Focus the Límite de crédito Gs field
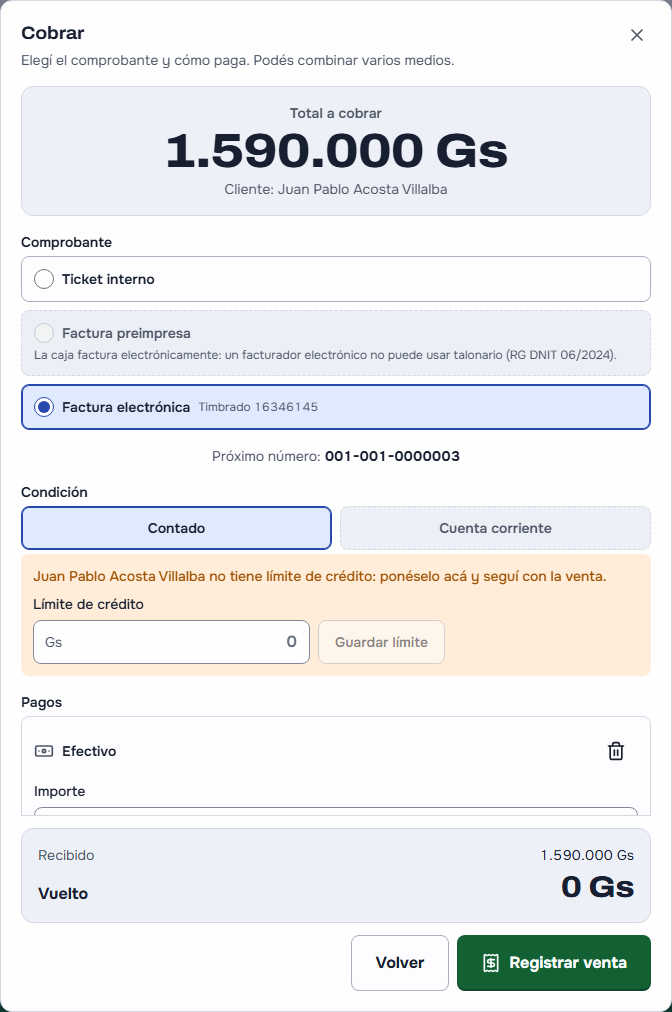672x1012 pixels. (x=171, y=642)
